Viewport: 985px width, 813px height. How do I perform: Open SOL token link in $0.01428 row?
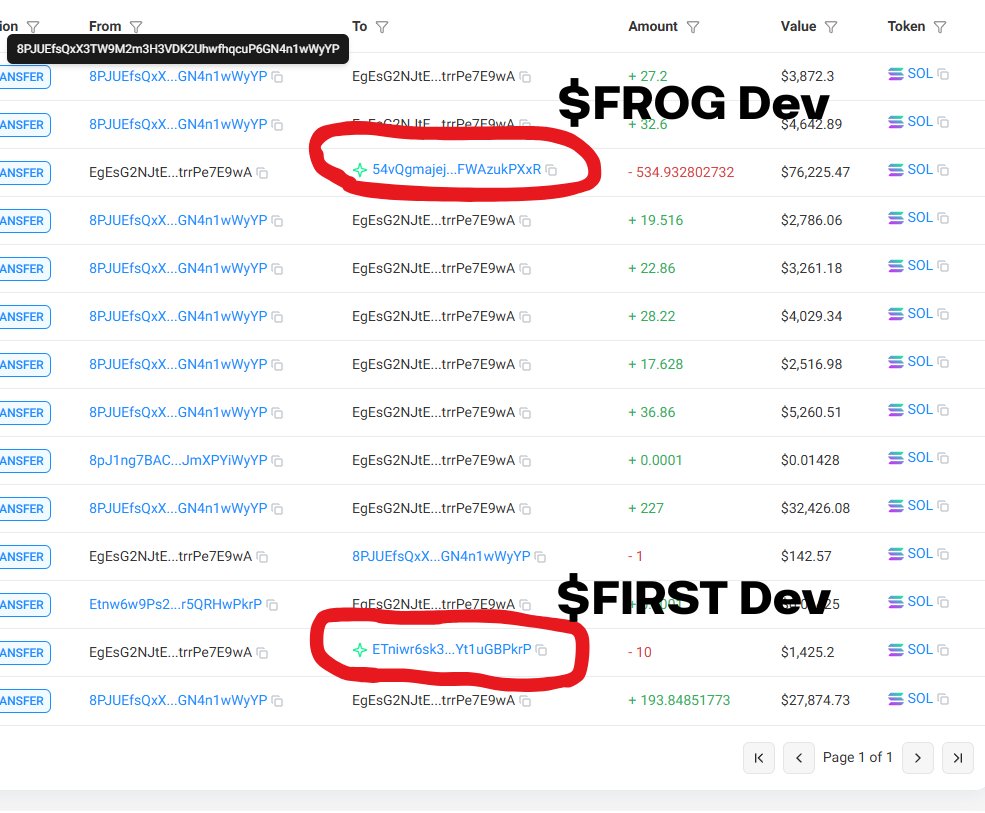tap(920, 458)
